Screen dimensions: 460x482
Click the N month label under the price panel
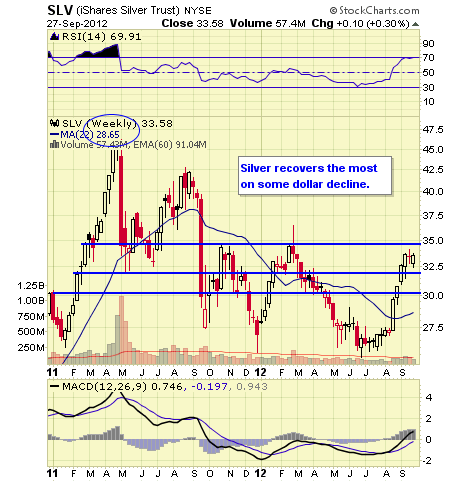tap(230, 372)
